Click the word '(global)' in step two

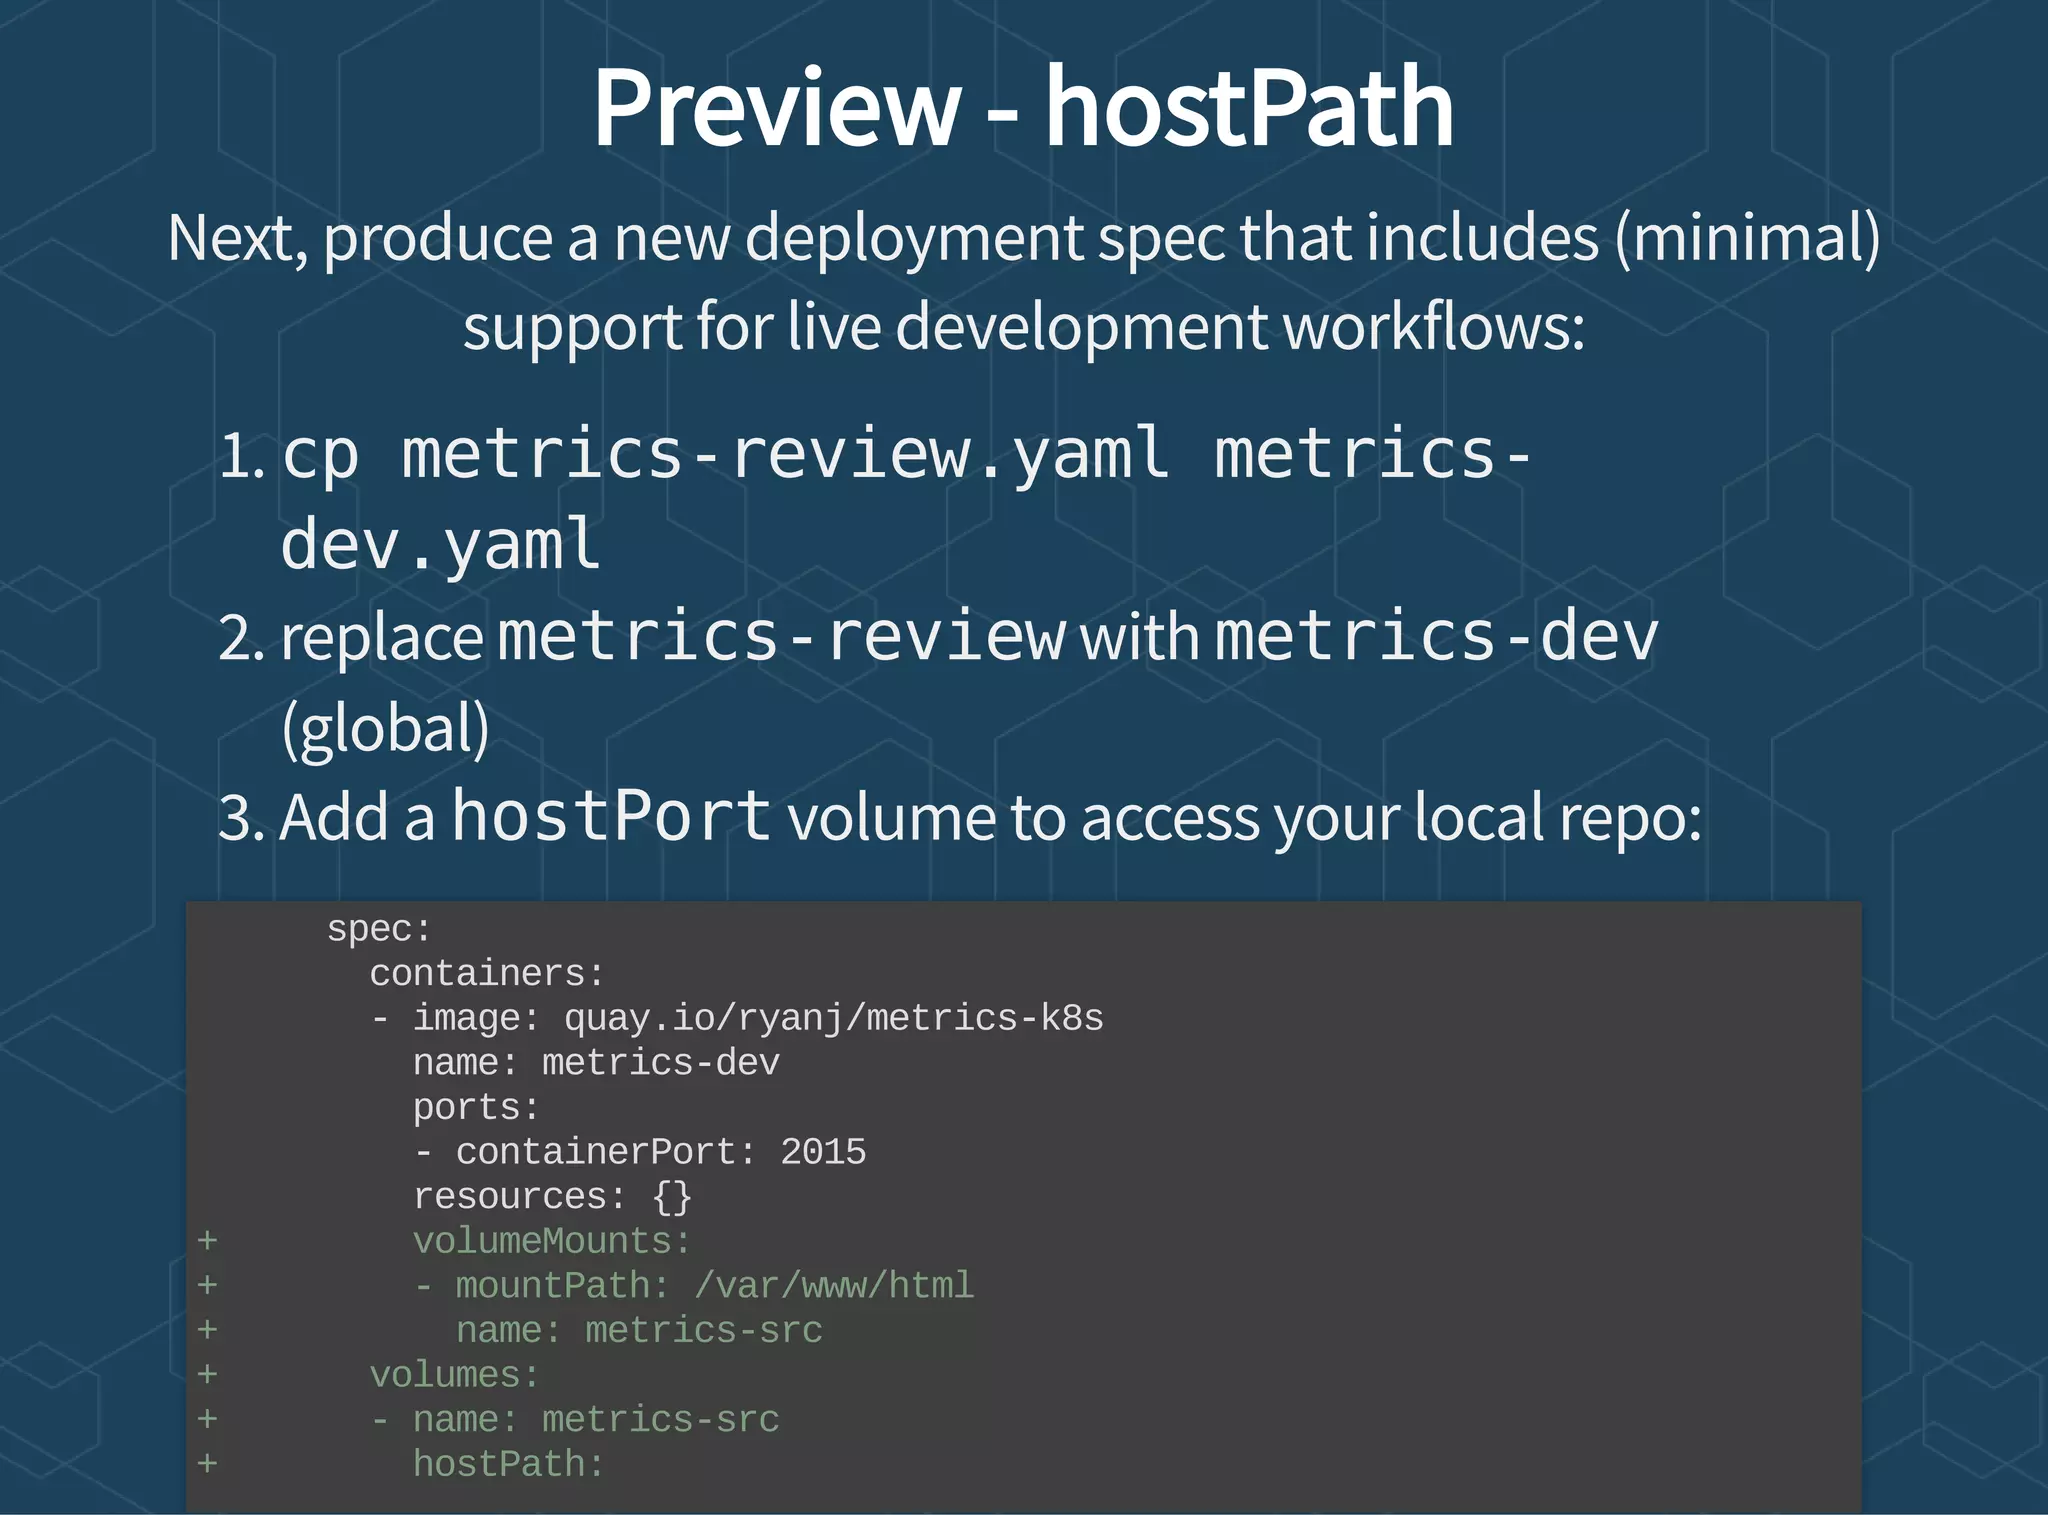[385, 728]
